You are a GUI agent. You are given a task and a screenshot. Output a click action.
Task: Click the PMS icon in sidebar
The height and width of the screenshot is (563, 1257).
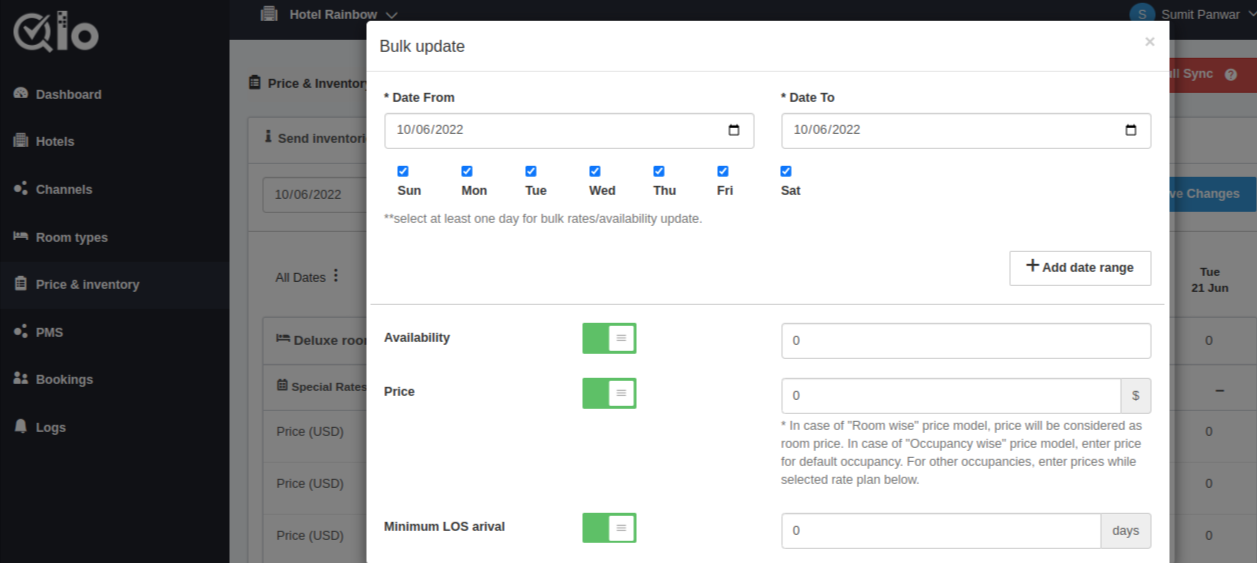point(20,331)
